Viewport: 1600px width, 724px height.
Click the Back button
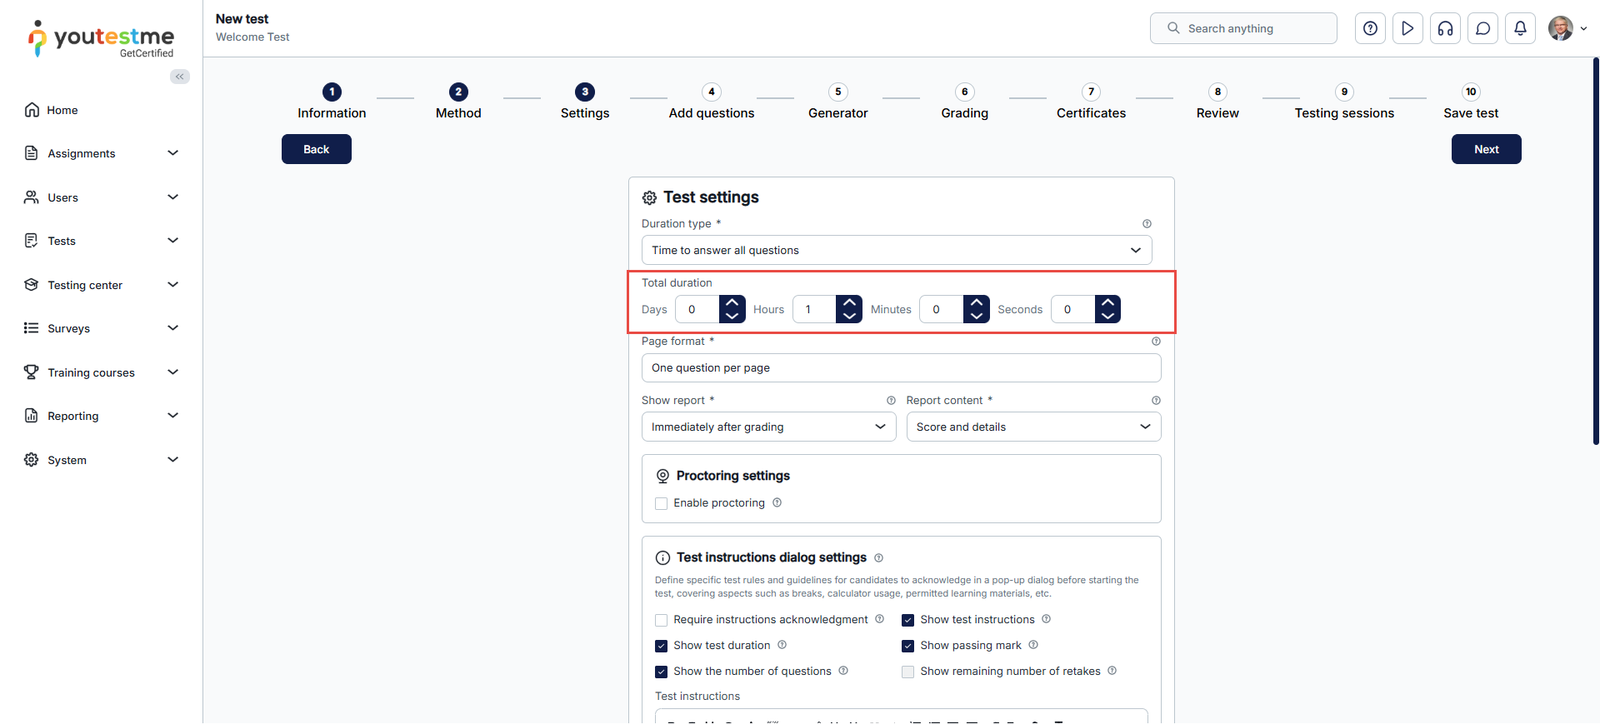coord(316,149)
